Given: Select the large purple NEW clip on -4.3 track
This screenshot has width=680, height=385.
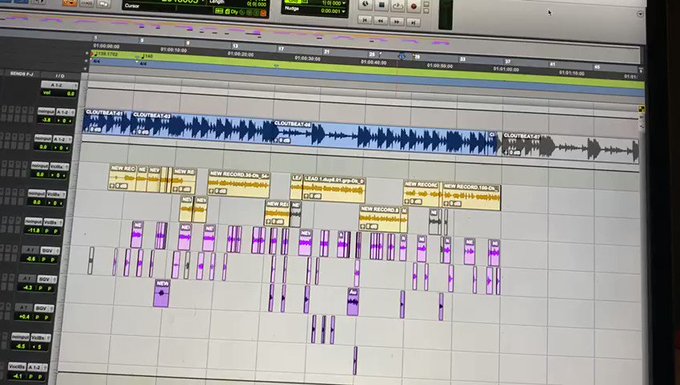Looking at the screenshot, I should click(161, 294).
